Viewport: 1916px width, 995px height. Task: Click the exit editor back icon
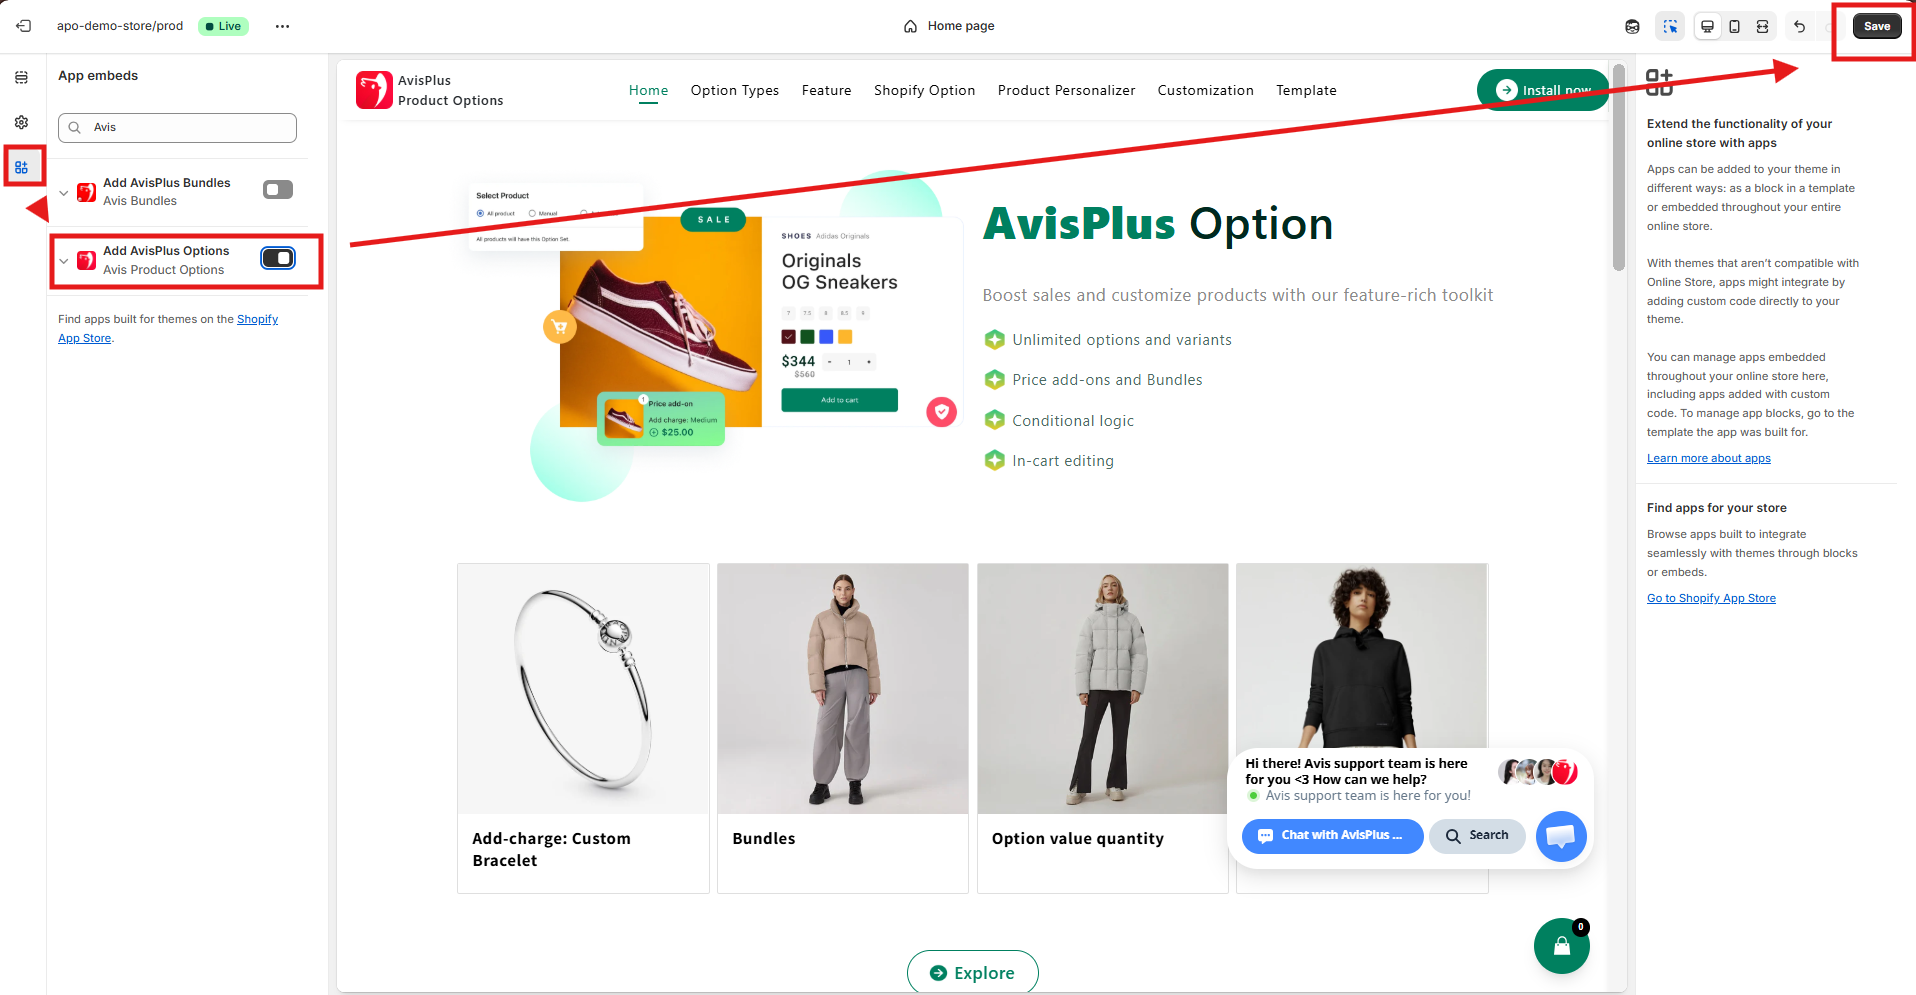click(24, 26)
